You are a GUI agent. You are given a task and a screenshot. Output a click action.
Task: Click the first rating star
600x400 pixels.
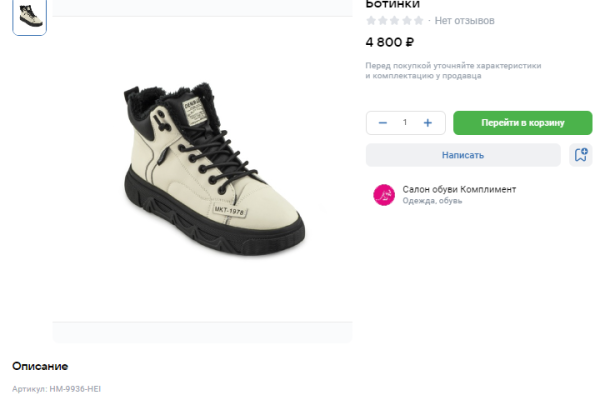[371, 21]
